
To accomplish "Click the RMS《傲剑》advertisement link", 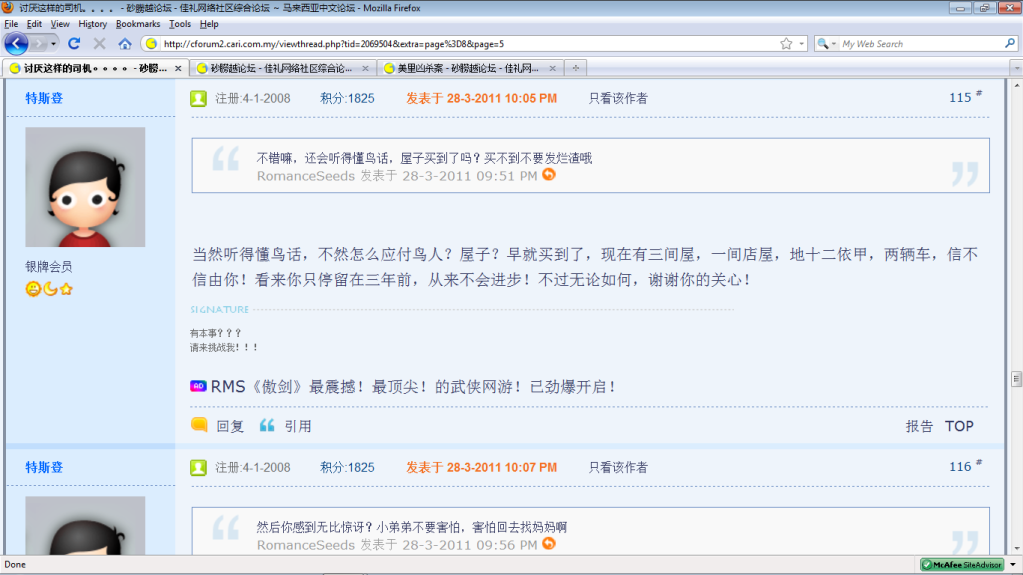I will (413, 386).
